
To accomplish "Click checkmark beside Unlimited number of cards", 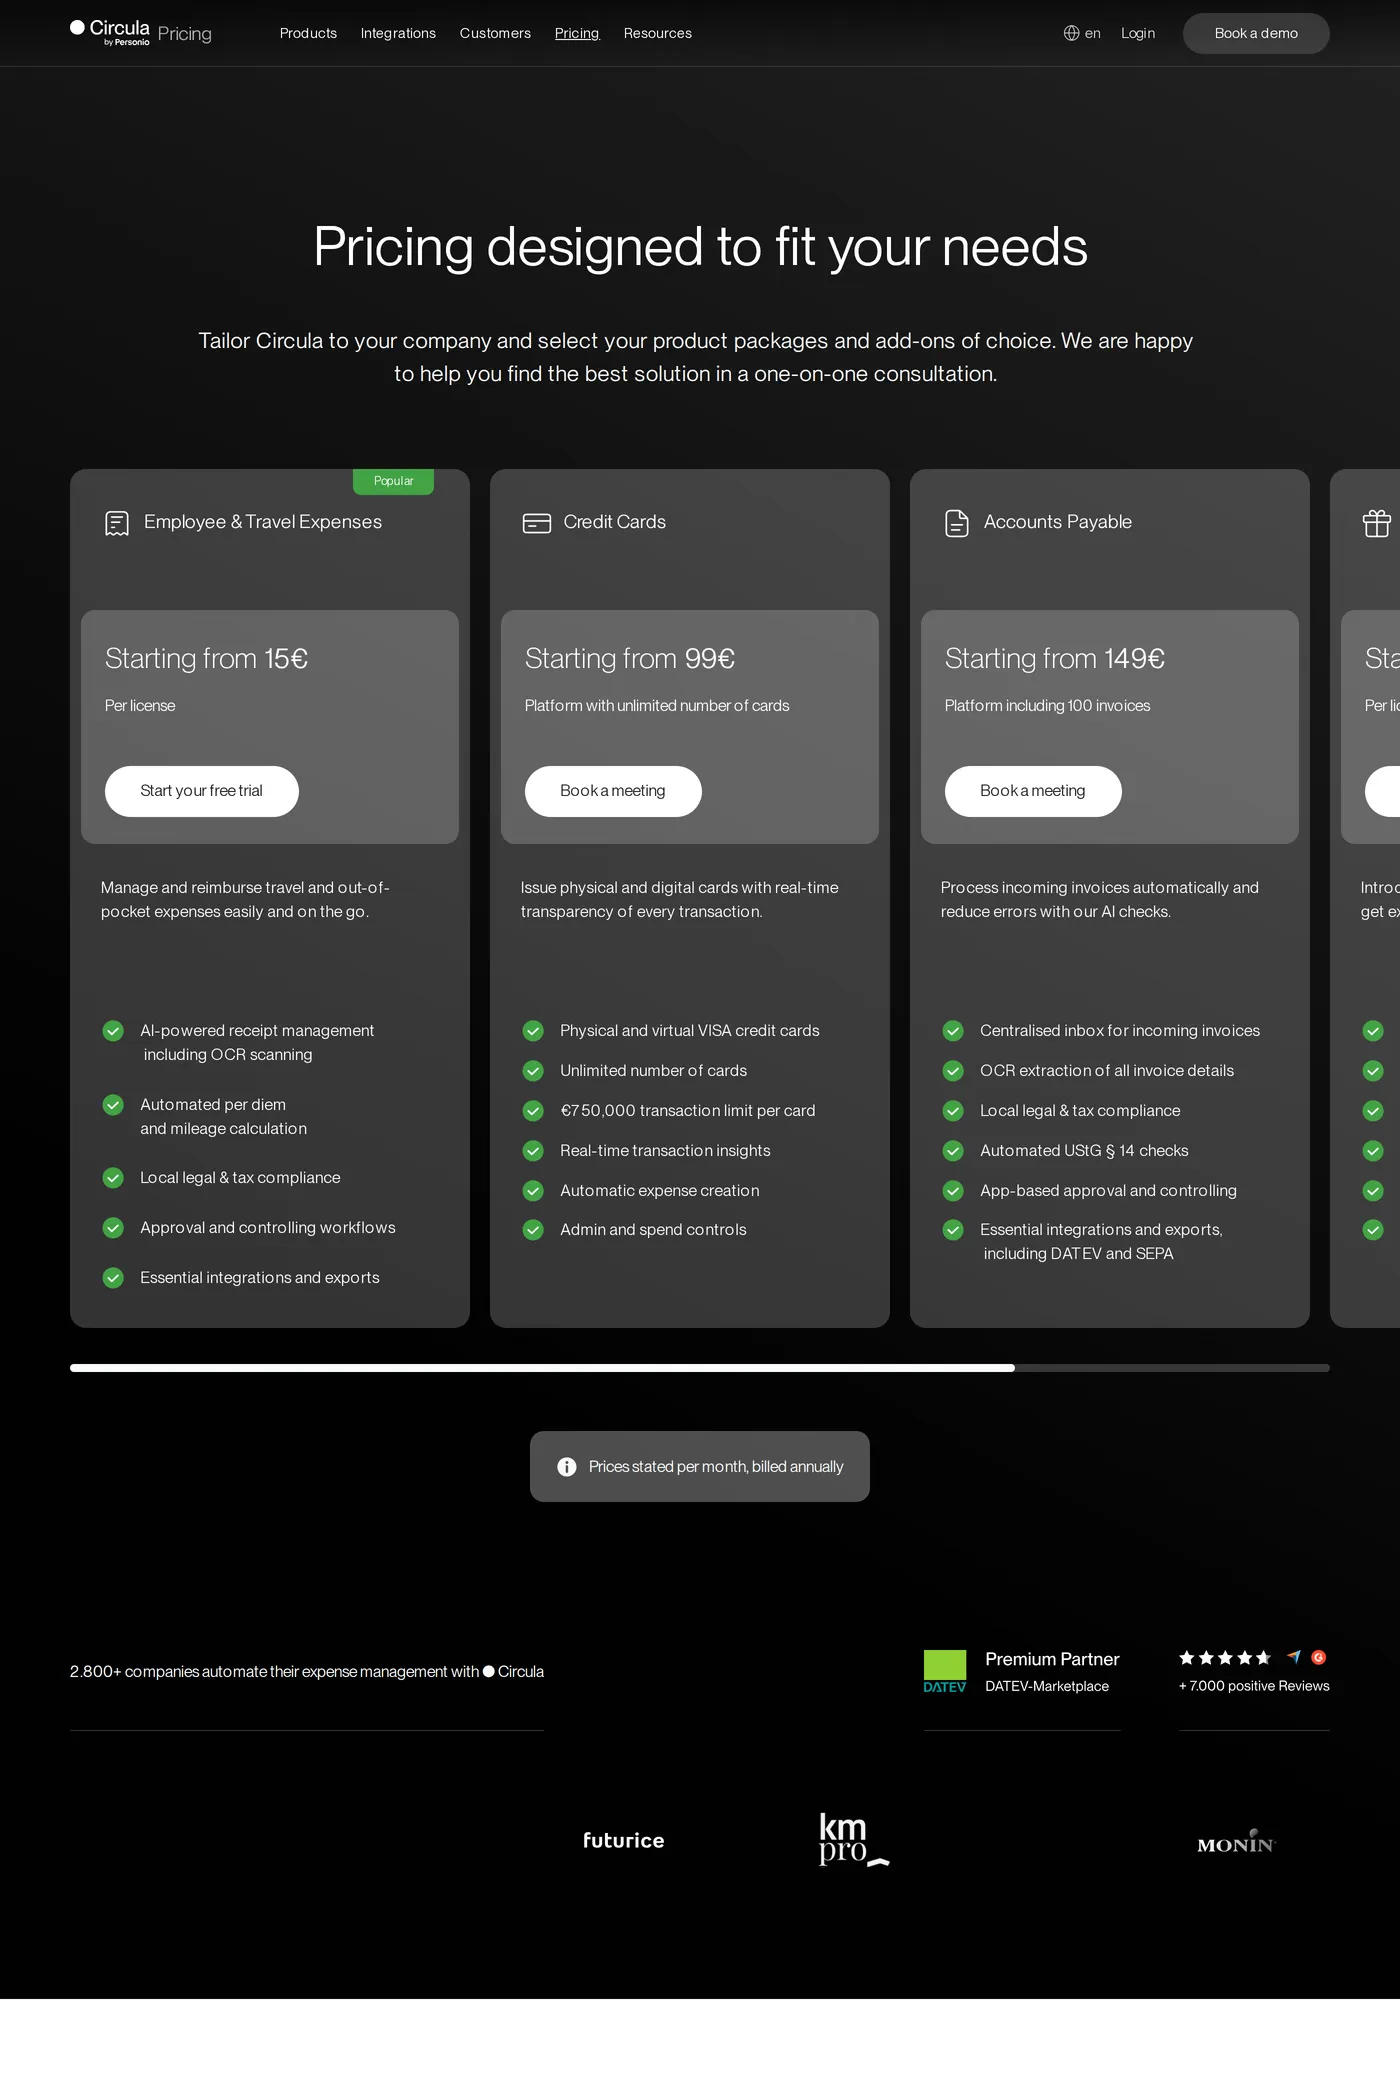I will [x=533, y=1071].
